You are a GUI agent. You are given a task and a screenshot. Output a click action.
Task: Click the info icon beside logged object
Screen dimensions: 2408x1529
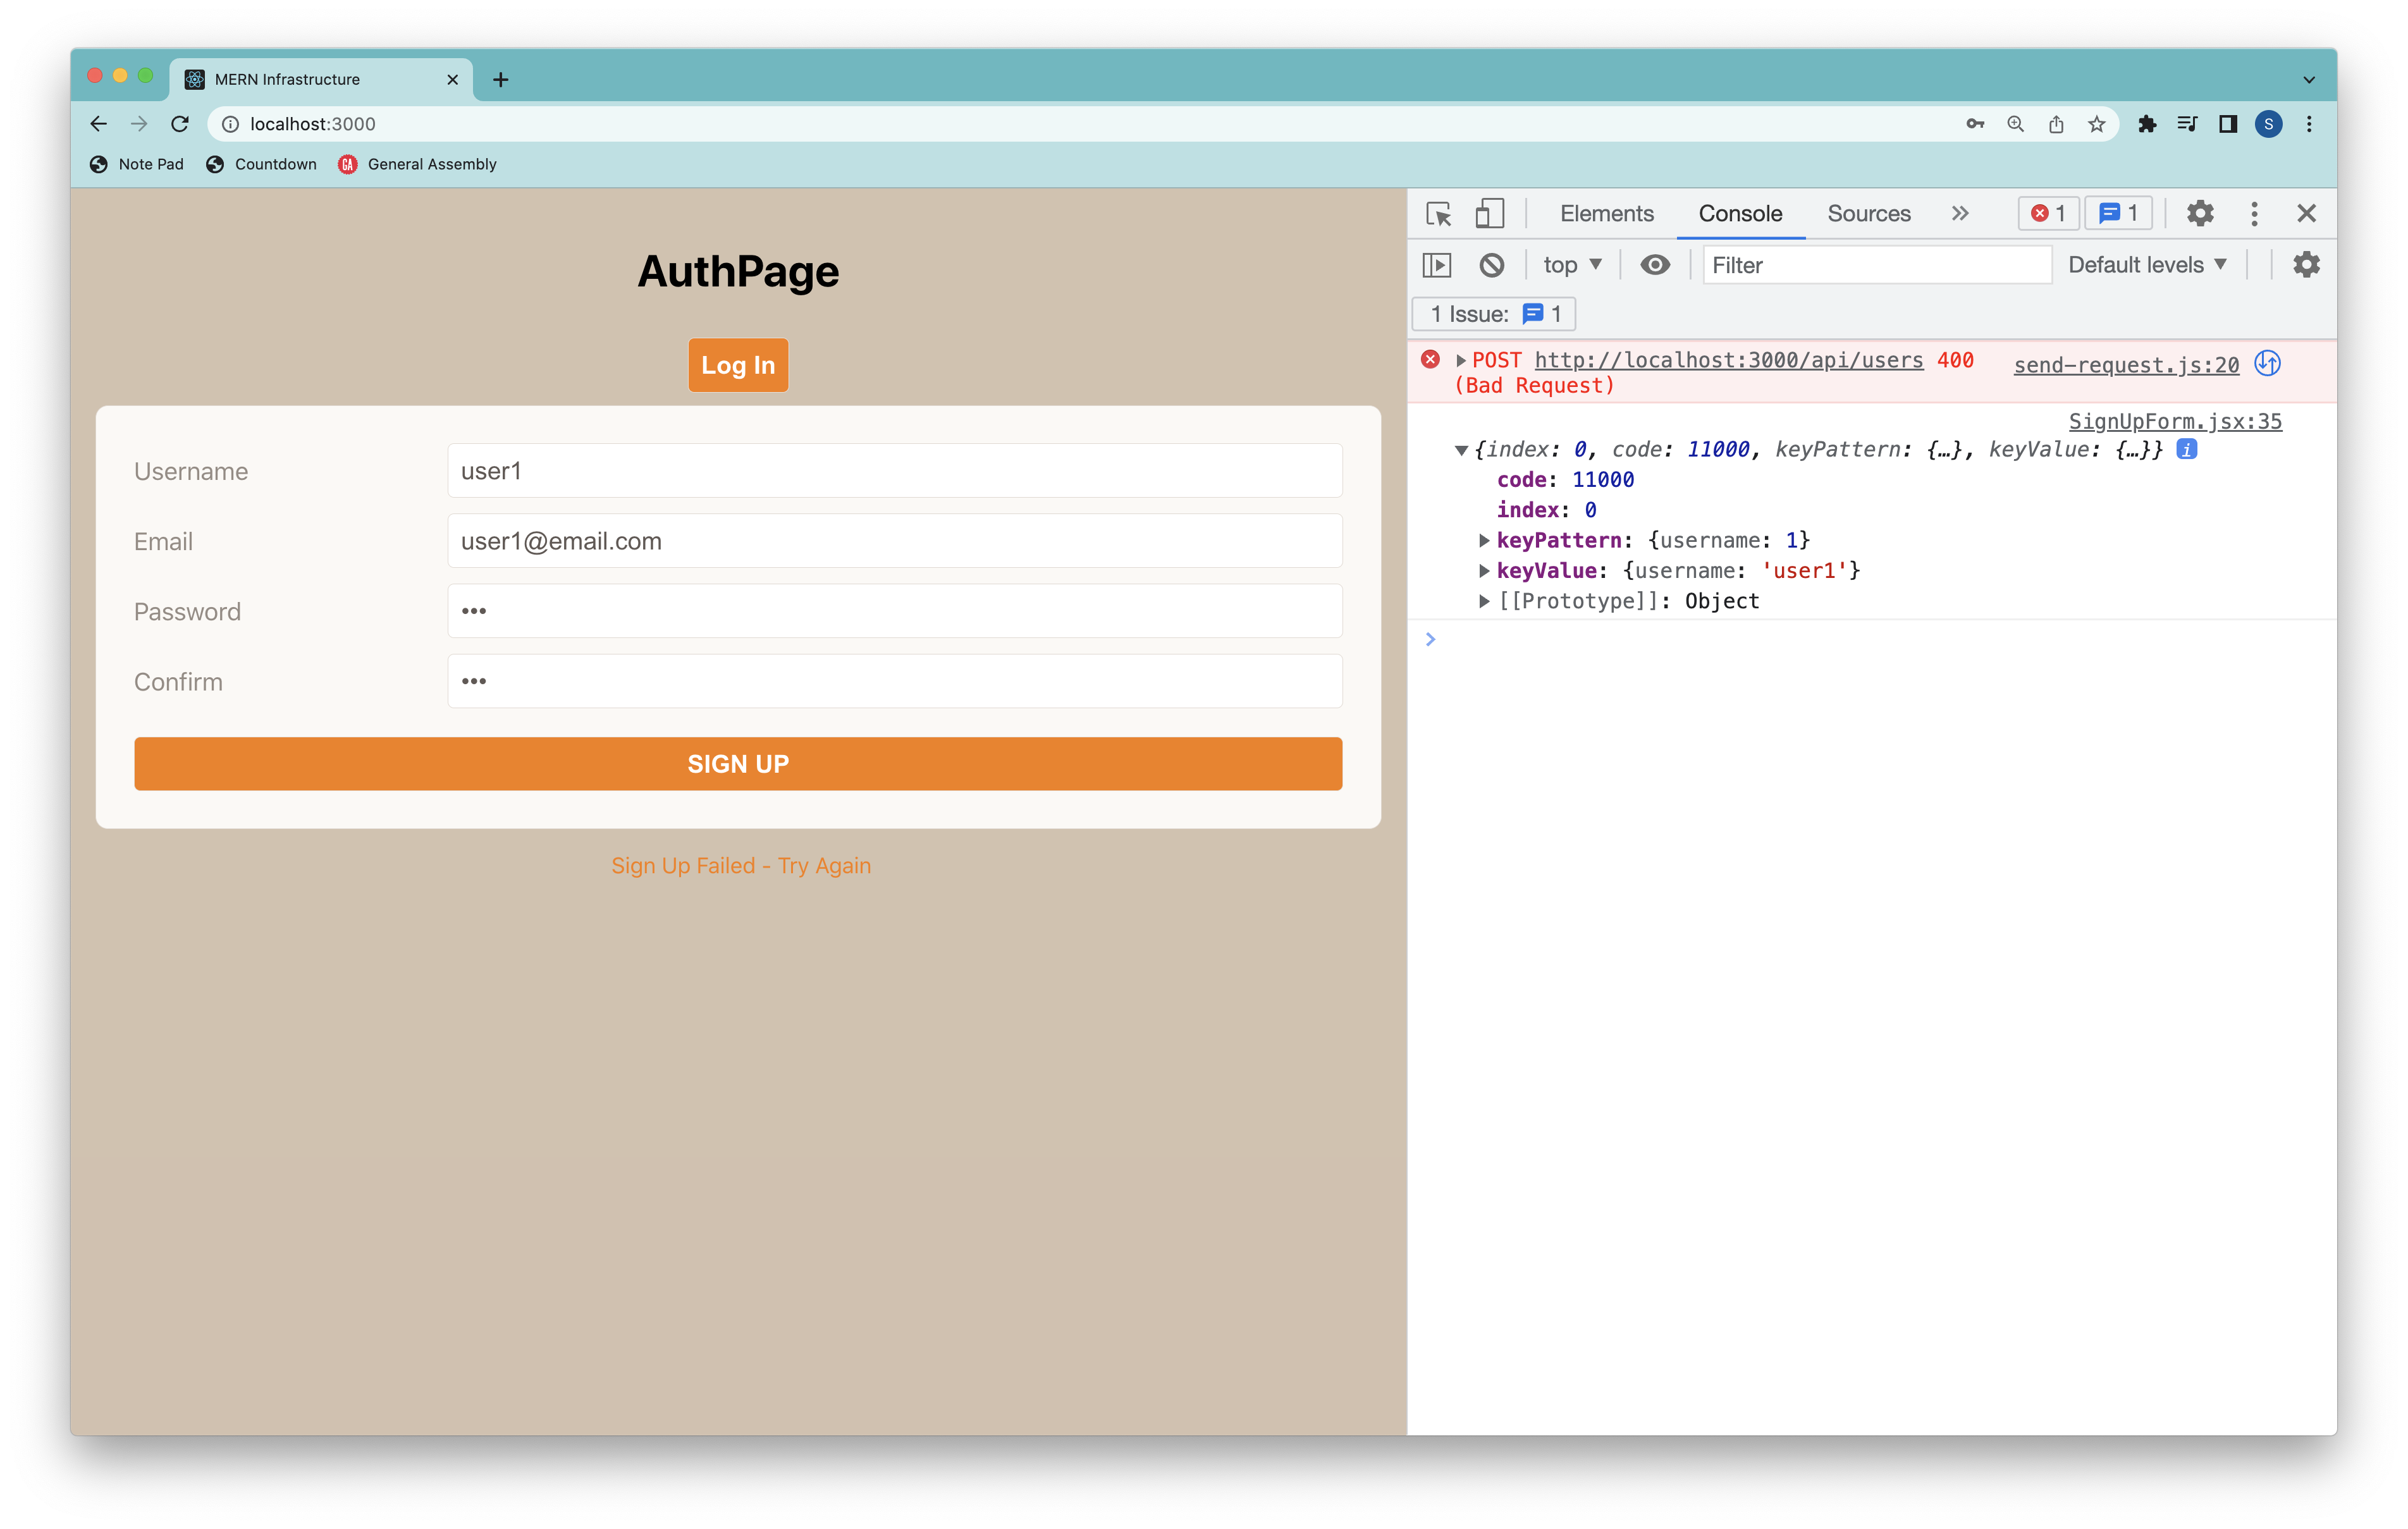tap(2186, 450)
